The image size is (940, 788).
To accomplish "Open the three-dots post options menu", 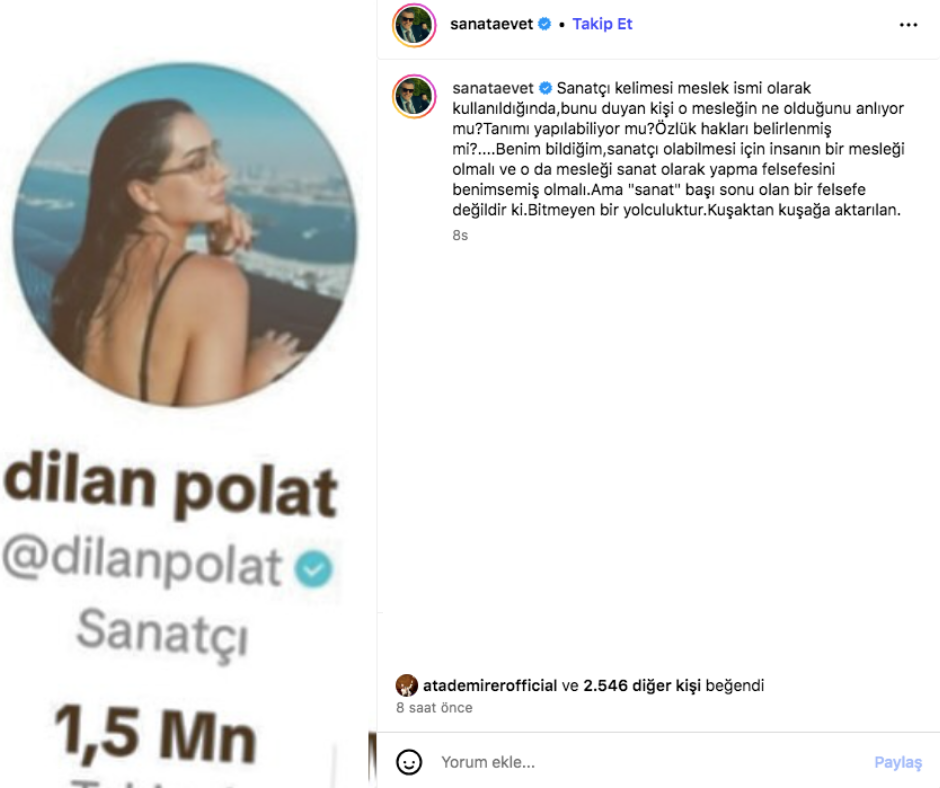I will point(908,25).
